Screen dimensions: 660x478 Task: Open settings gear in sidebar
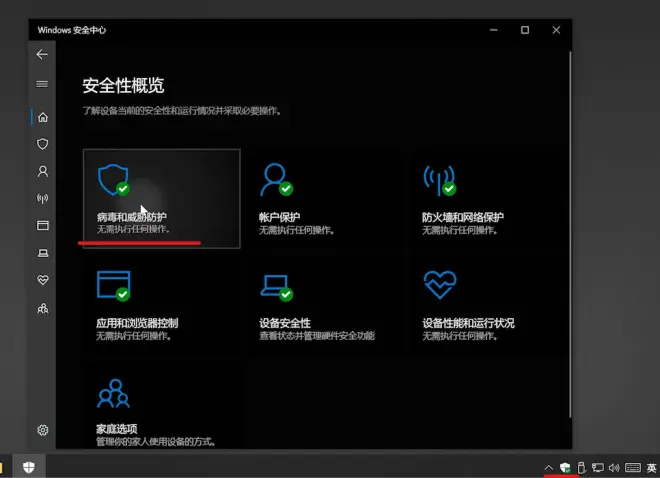(x=43, y=430)
